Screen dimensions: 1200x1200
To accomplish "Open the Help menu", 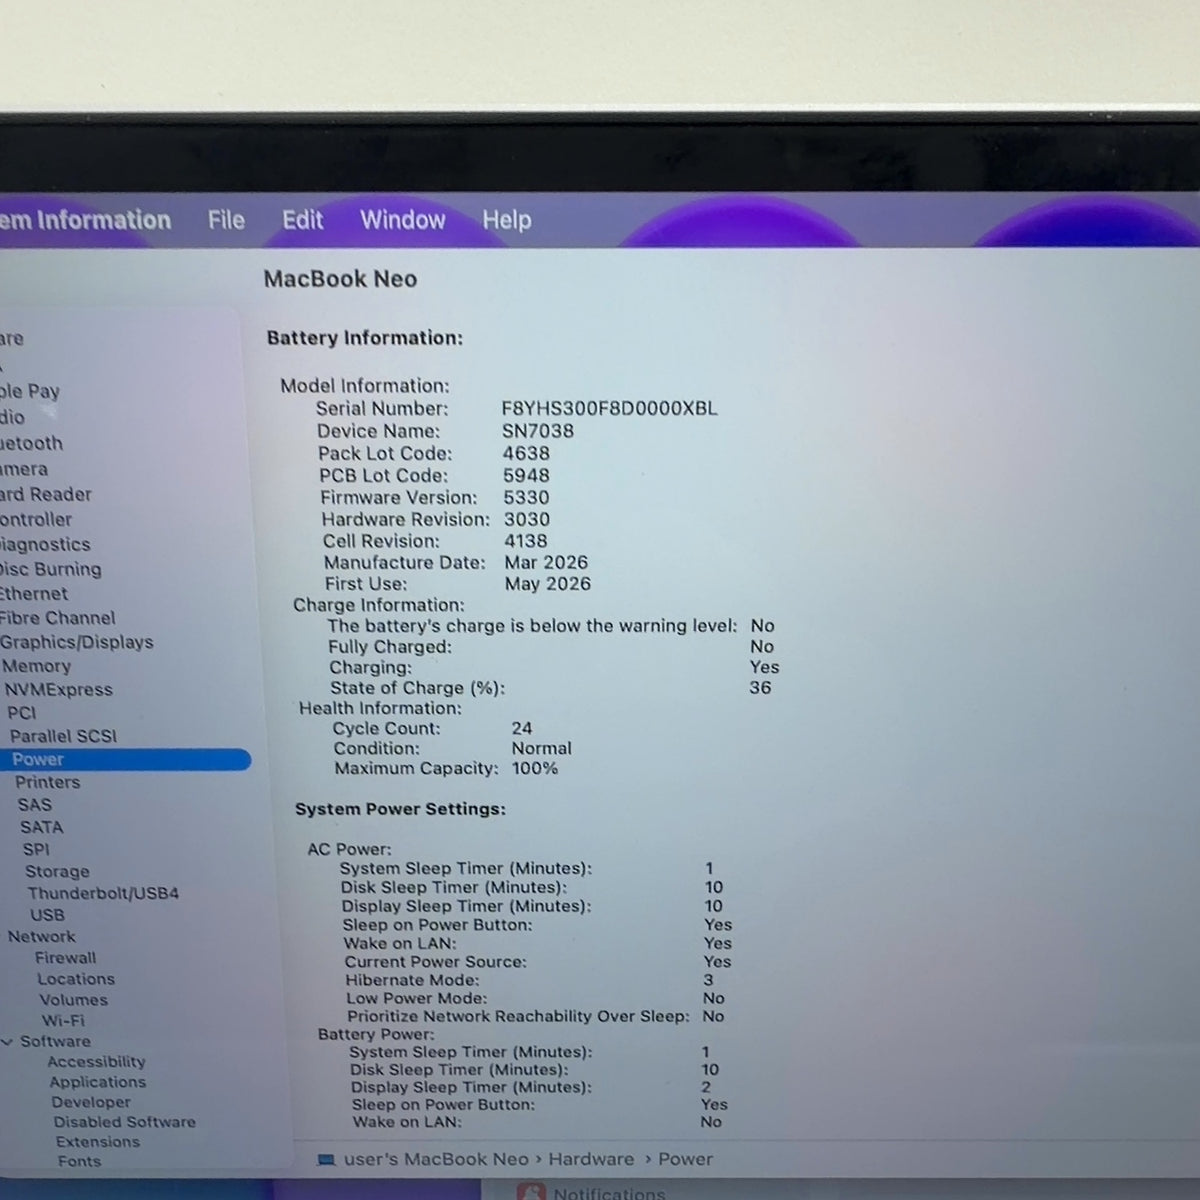I will (506, 220).
